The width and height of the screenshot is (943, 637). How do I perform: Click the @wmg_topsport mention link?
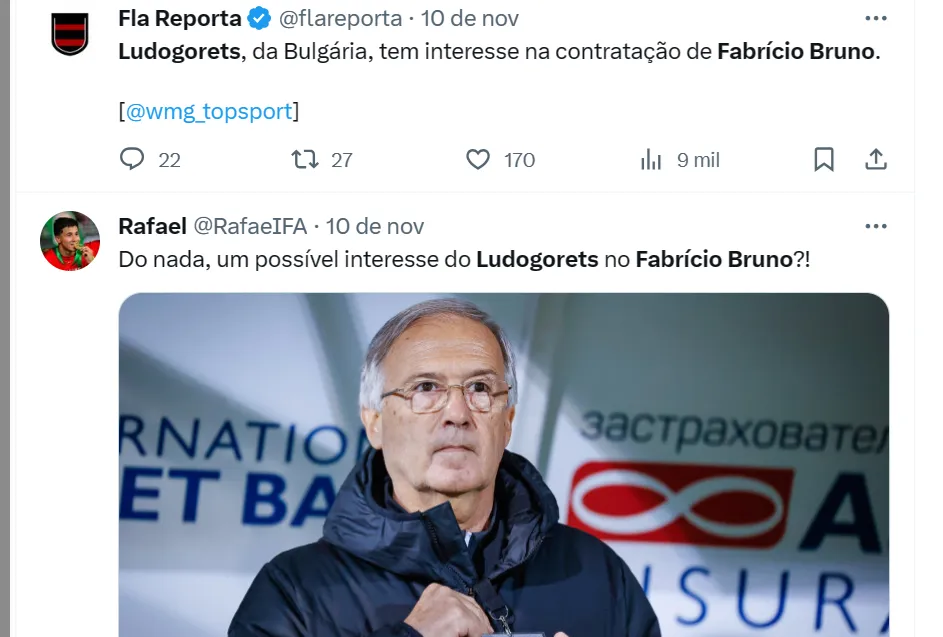click(209, 111)
